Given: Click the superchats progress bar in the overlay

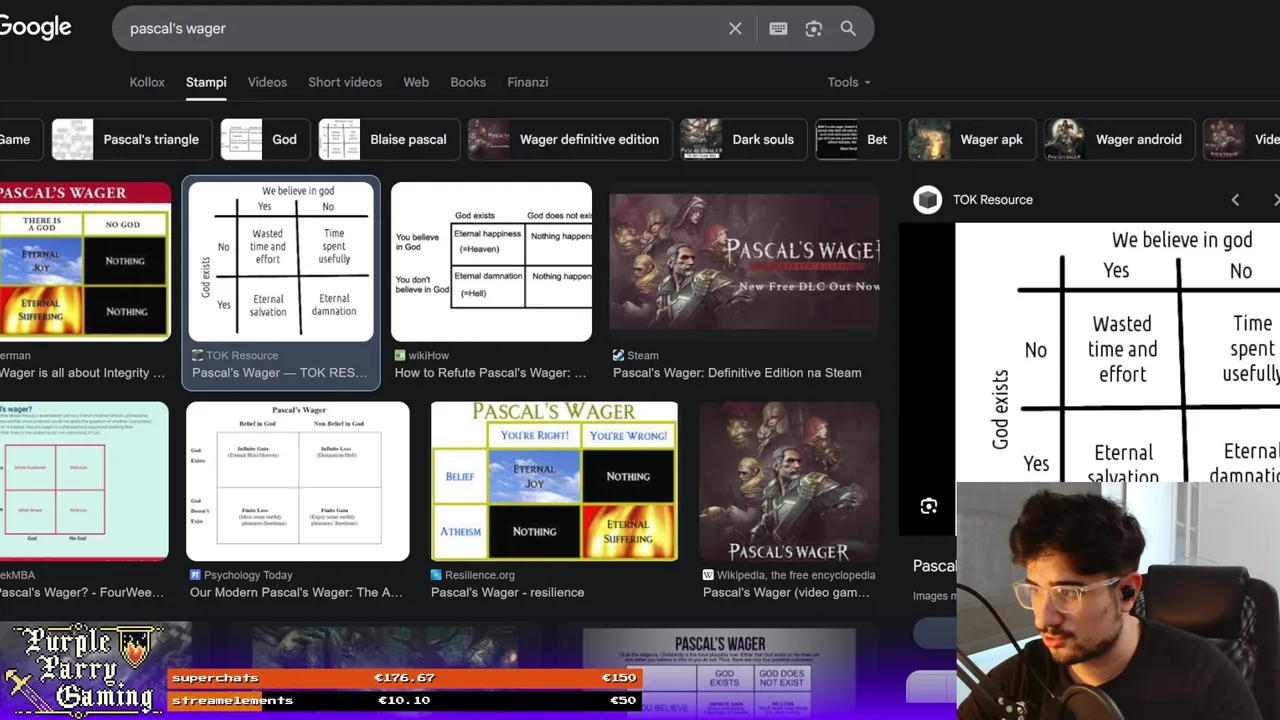Looking at the screenshot, I should click(404, 678).
